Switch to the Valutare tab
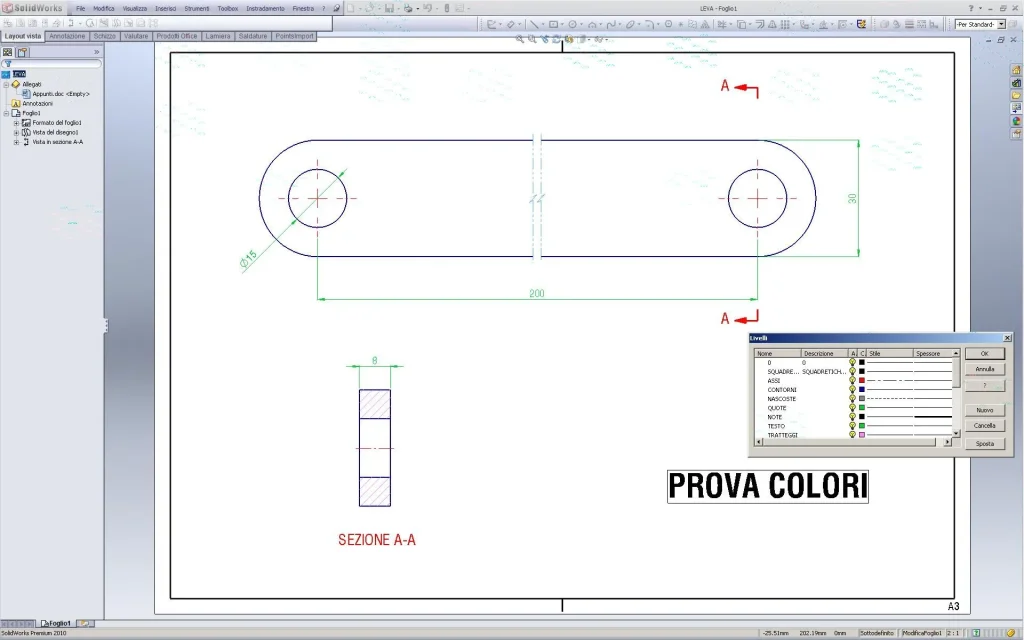 136,36
